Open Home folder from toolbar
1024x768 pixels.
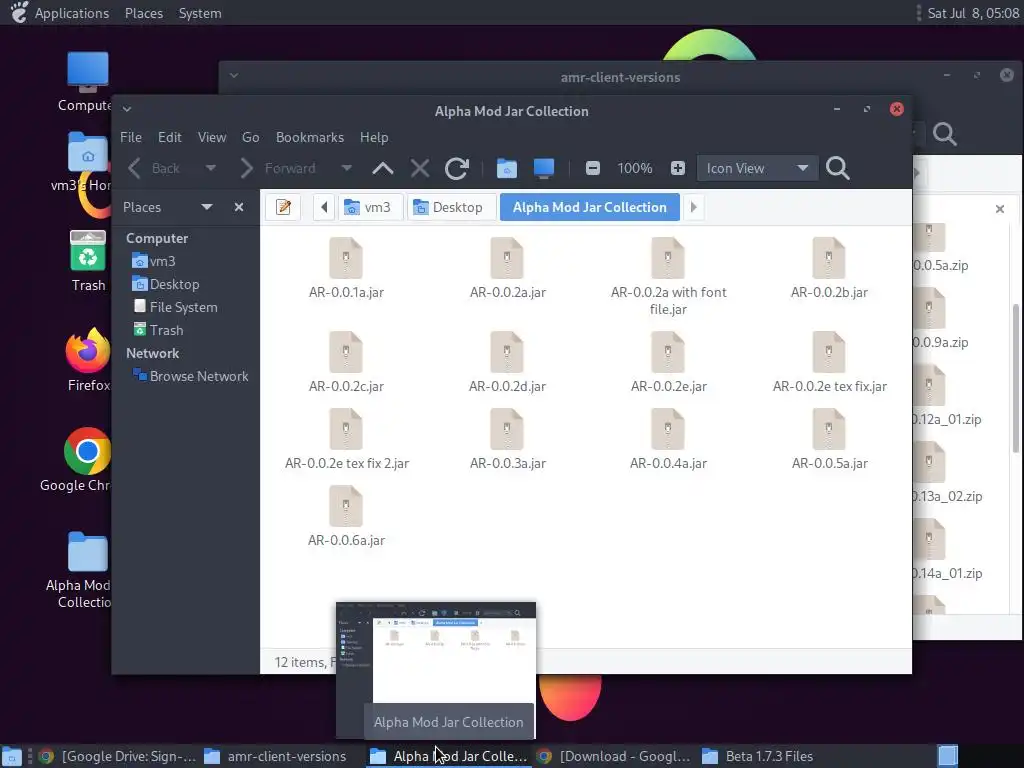tap(507, 168)
